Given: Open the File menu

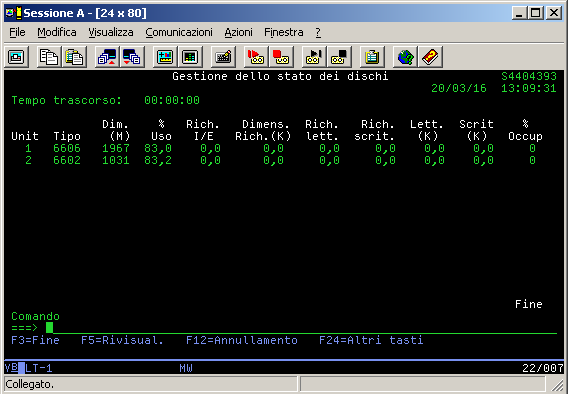Looking at the screenshot, I should click(x=17, y=32).
